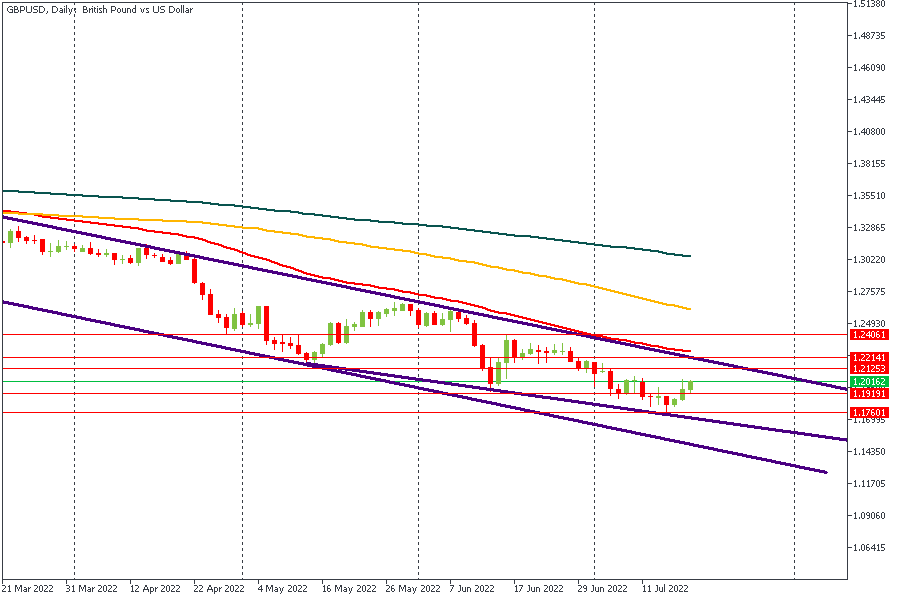The width and height of the screenshot is (900, 600).
Task: Click the green 1.20162 current price label
Action: (868, 382)
